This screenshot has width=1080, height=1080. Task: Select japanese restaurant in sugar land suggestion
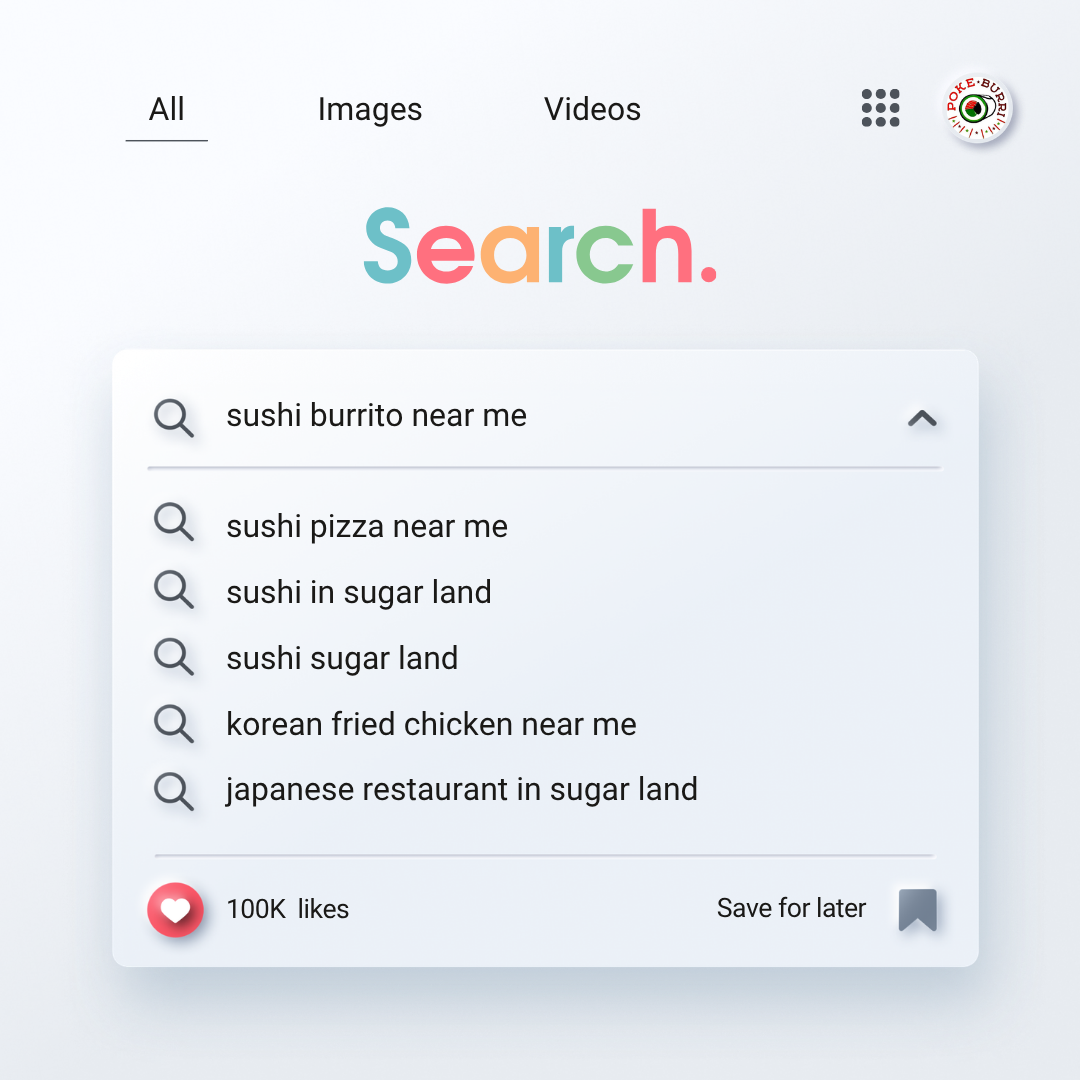(462, 790)
